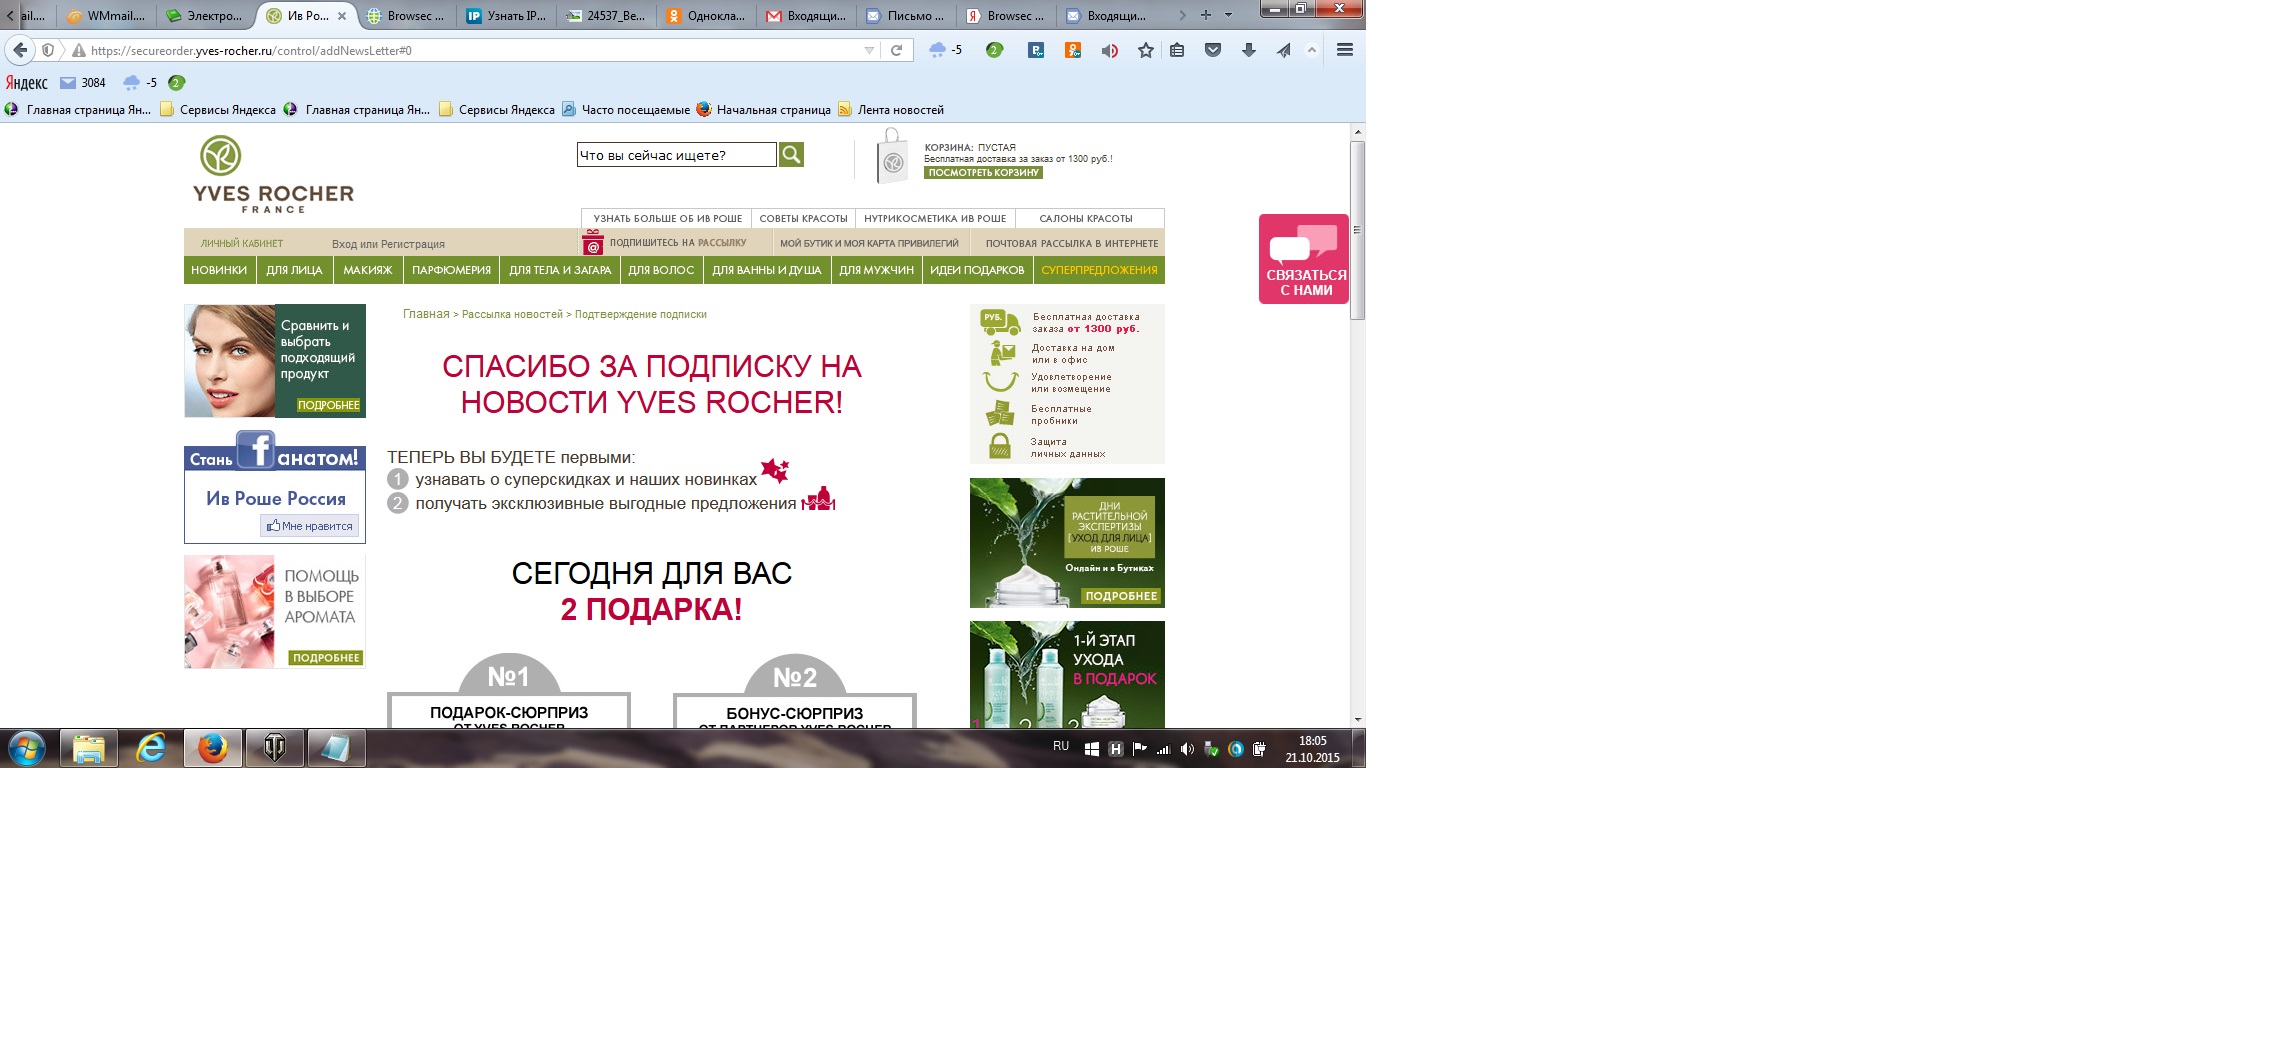Open Windows Explorer folder in the taskbar
Screen dimensions: 2282x1054
tap(89, 748)
